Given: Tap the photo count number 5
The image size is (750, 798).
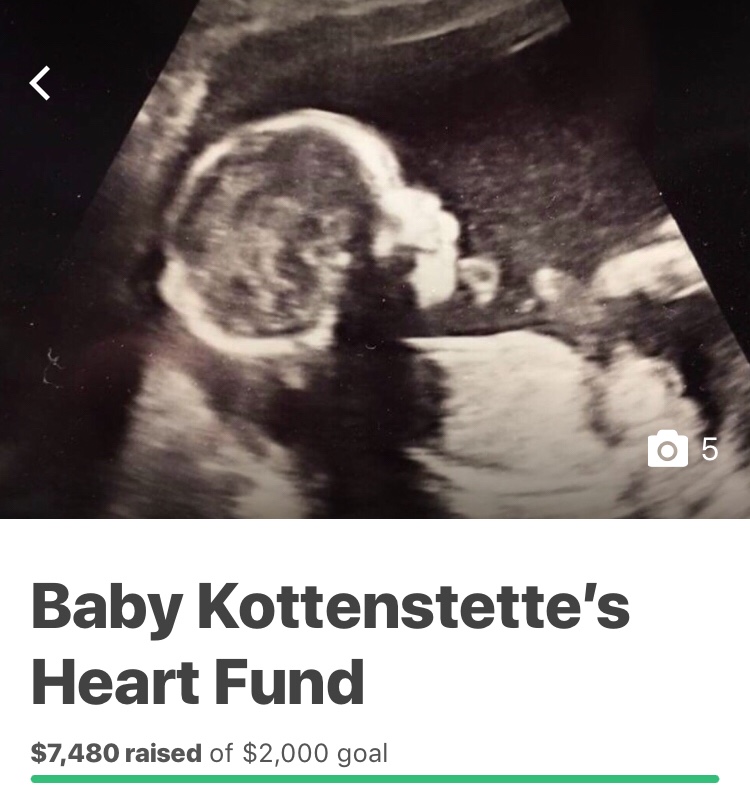Looking at the screenshot, I should (x=710, y=449).
